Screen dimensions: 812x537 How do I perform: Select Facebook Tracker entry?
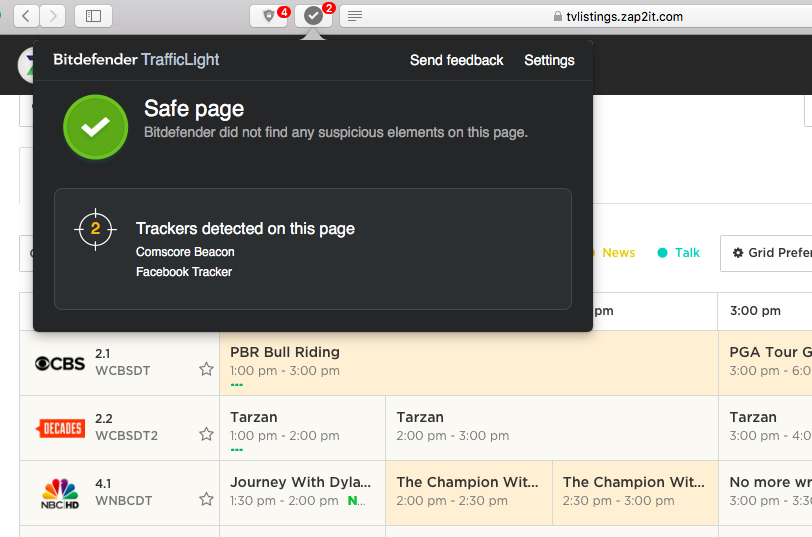184,272
